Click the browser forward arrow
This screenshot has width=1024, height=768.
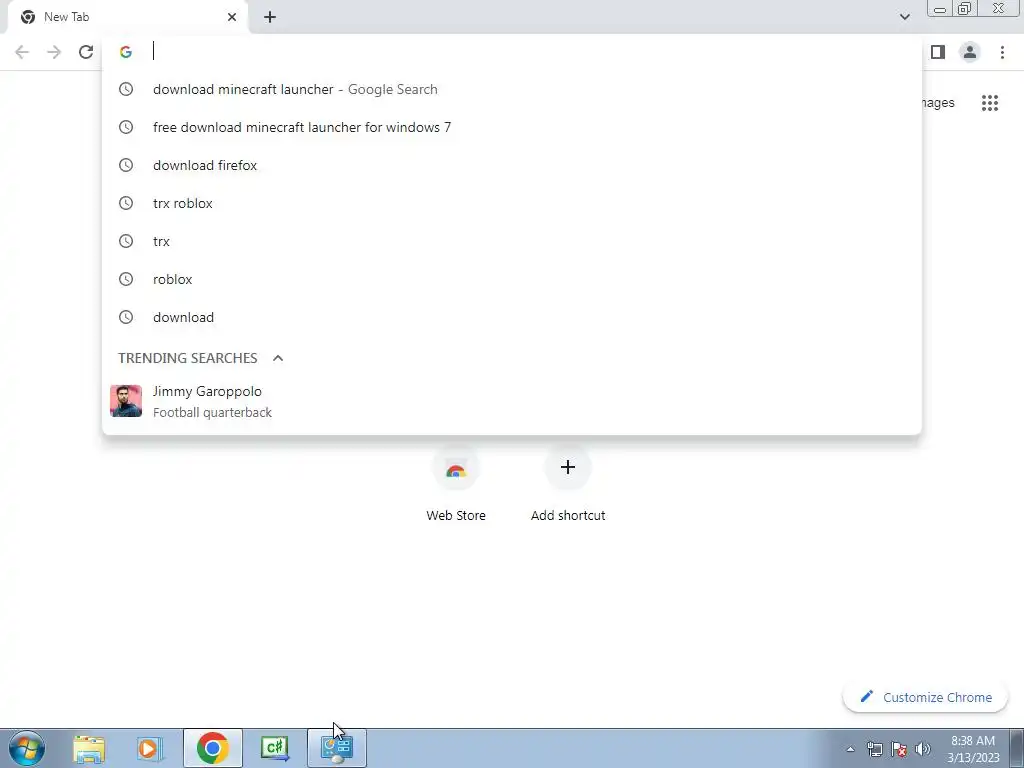pyautogui.click(x=54, y=52)
